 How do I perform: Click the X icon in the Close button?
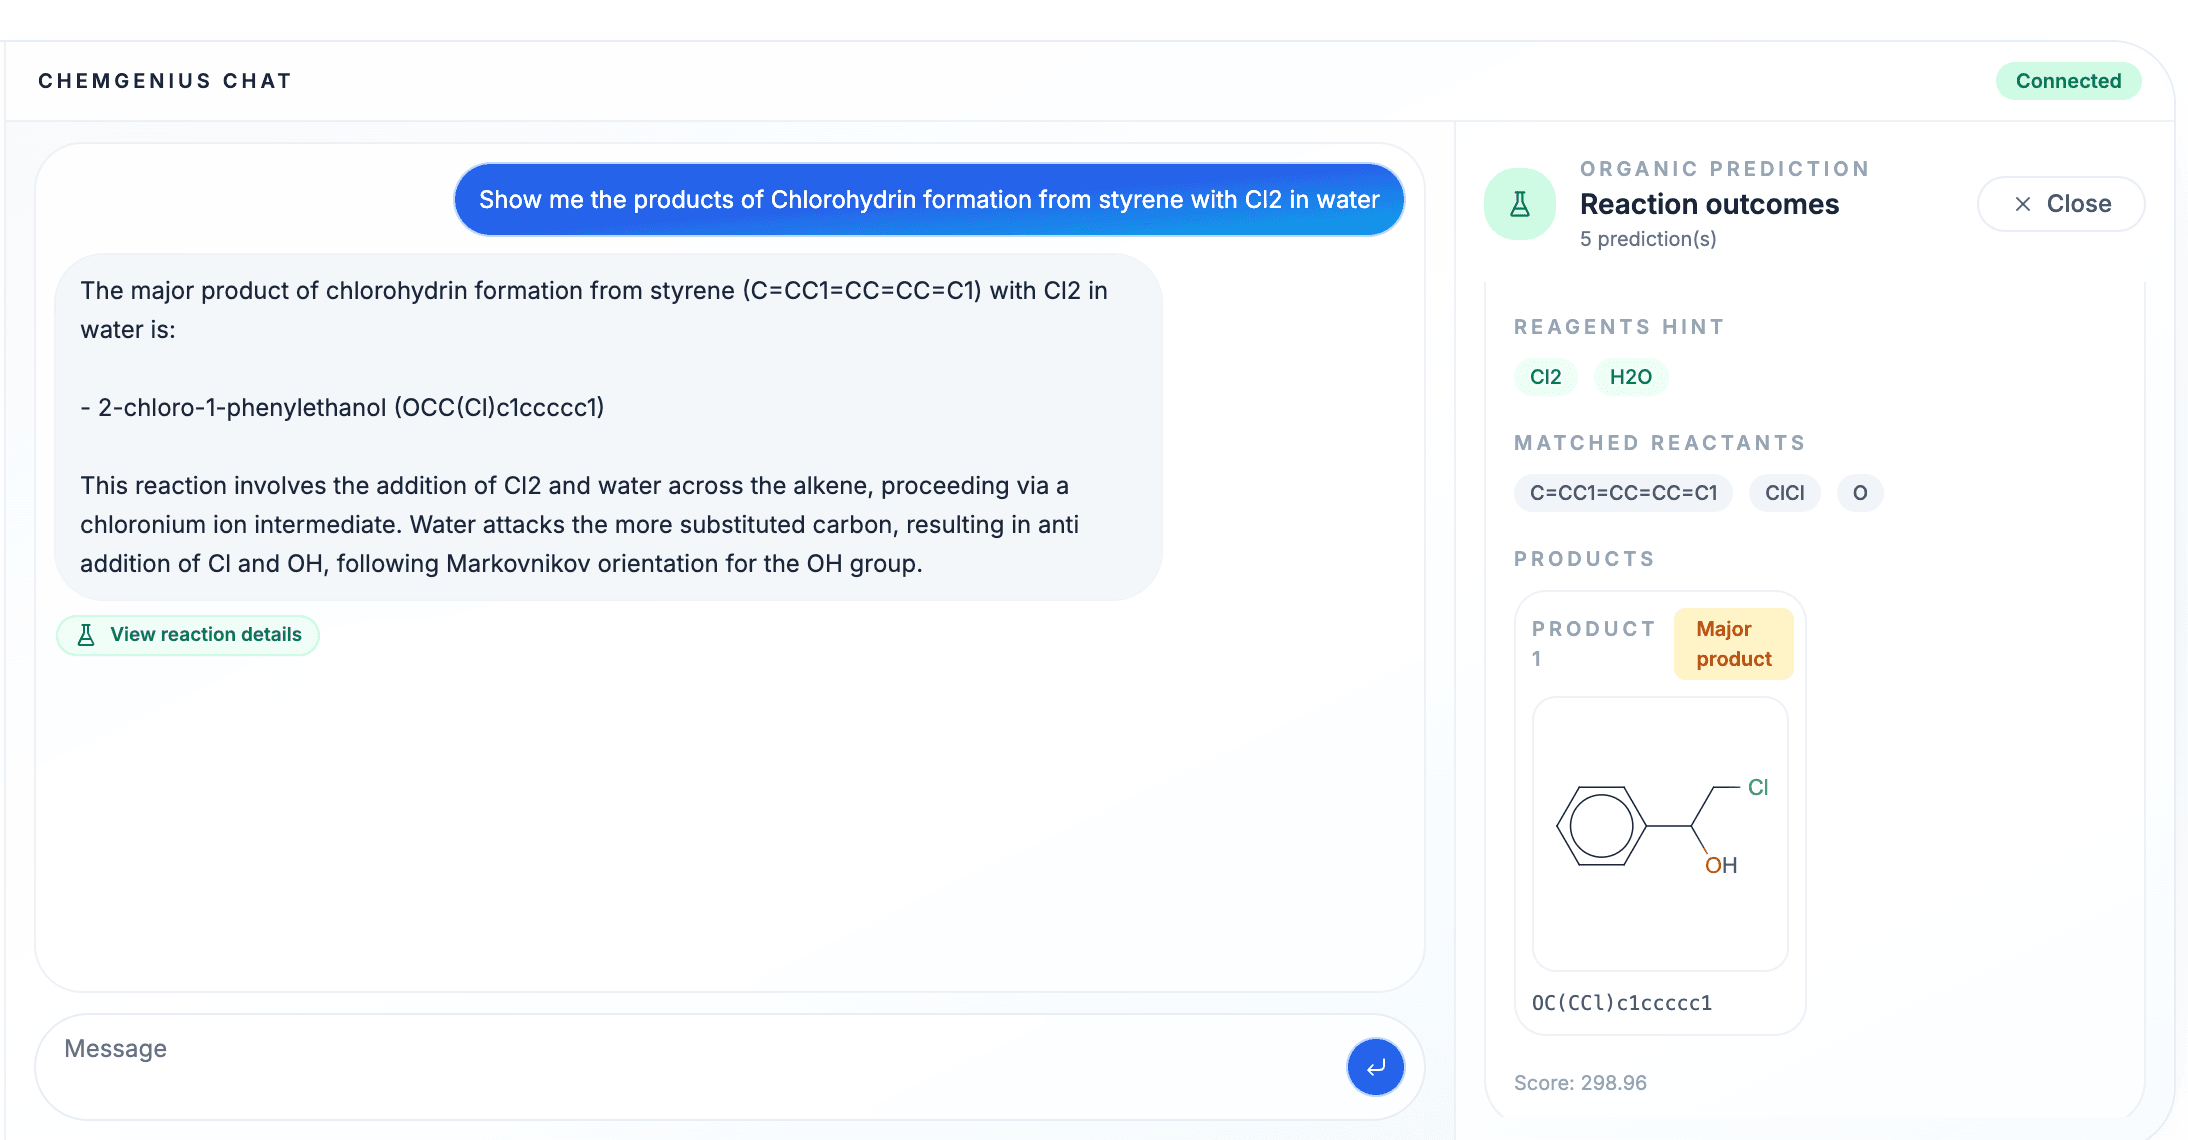click(2021, 204)
